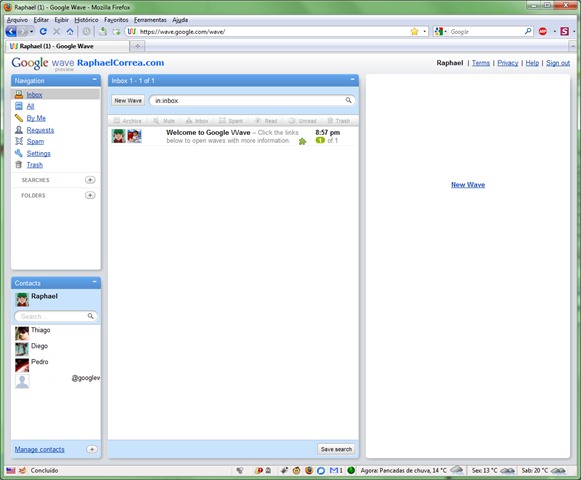Click the search magnifier in Google box
Viewport: 581px width, 480px height.
tap(528, 32)
